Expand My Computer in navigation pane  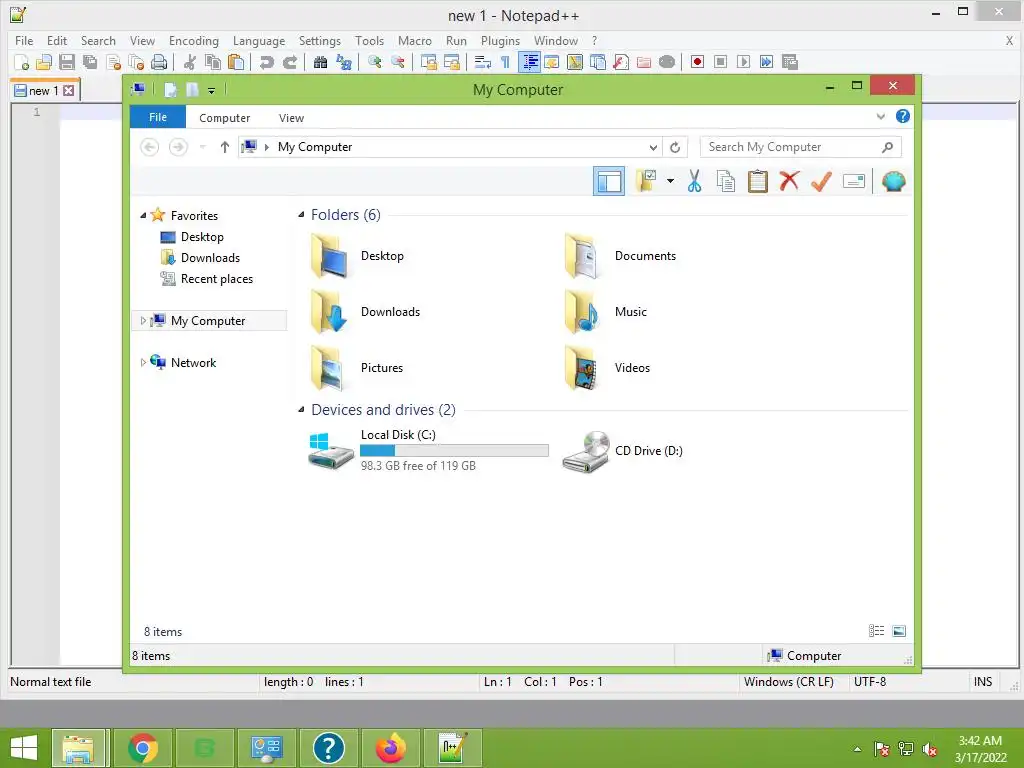click(x=142, y=321)
